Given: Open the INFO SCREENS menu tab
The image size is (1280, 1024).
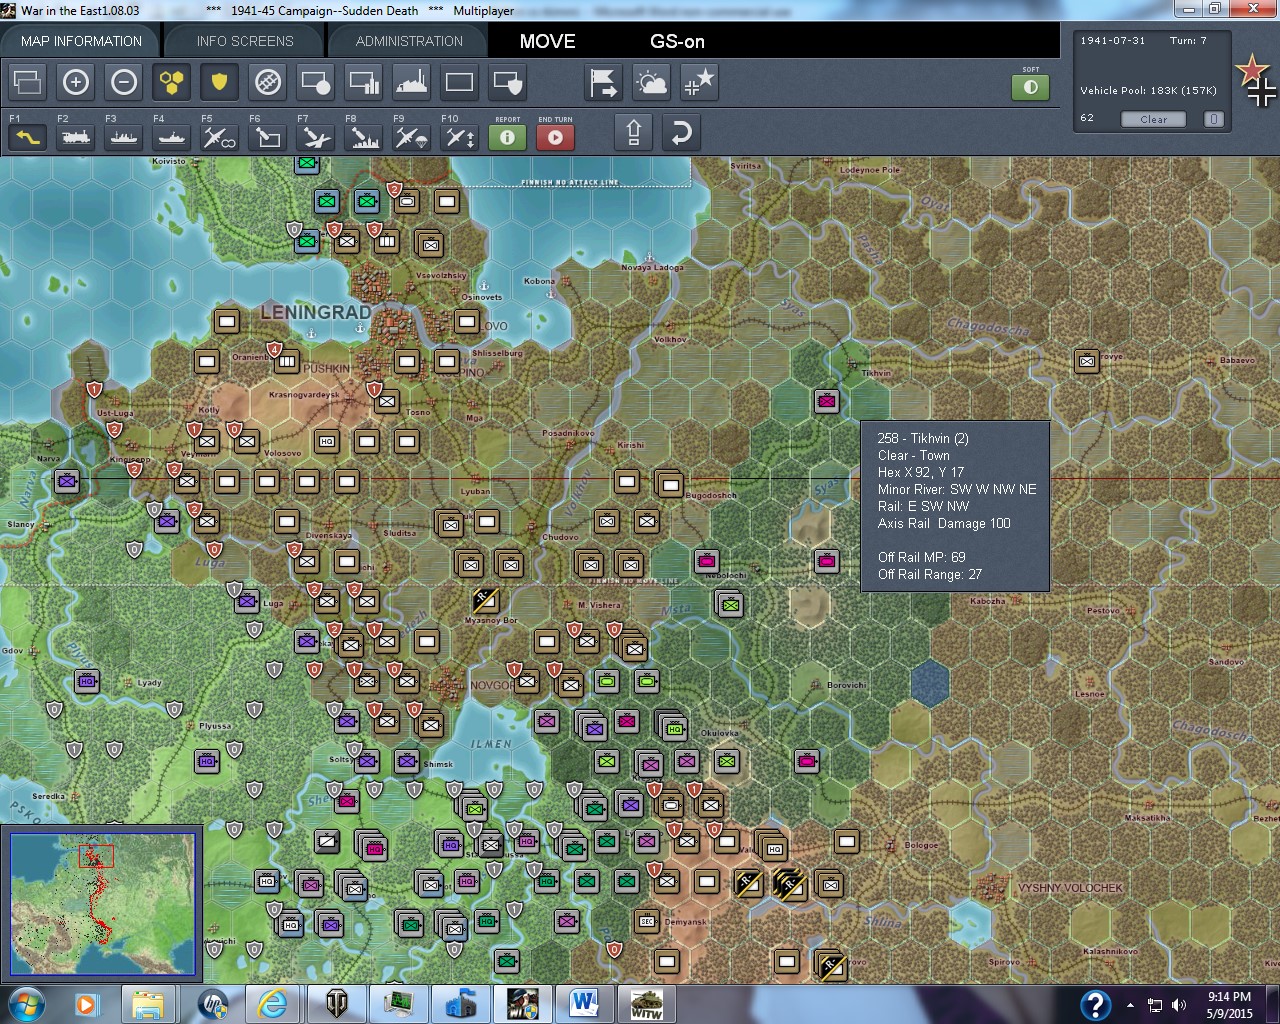Looking at the screenshot, I should pos(242,41).
